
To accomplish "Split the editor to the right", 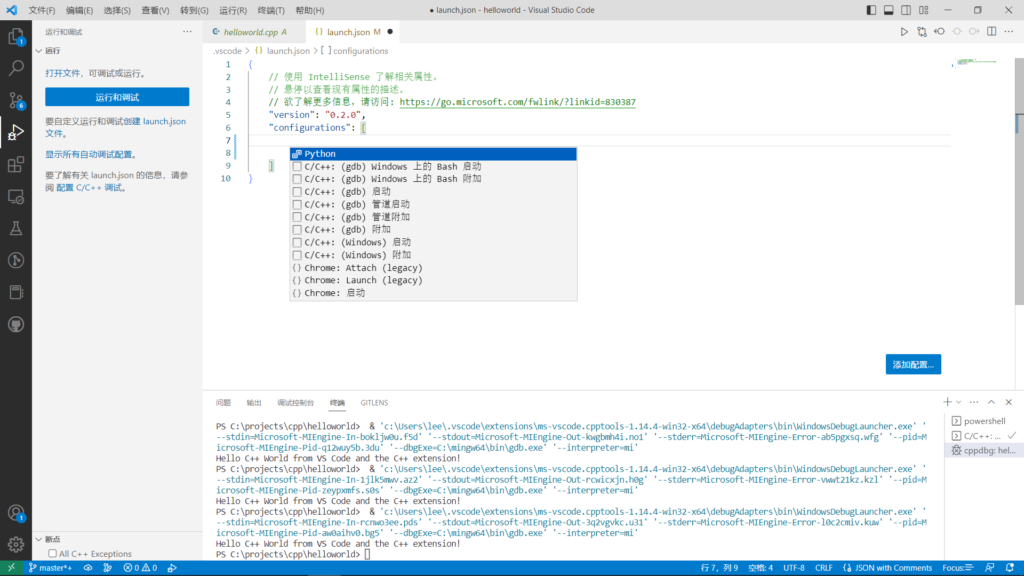I will click(x=990, y=32).
